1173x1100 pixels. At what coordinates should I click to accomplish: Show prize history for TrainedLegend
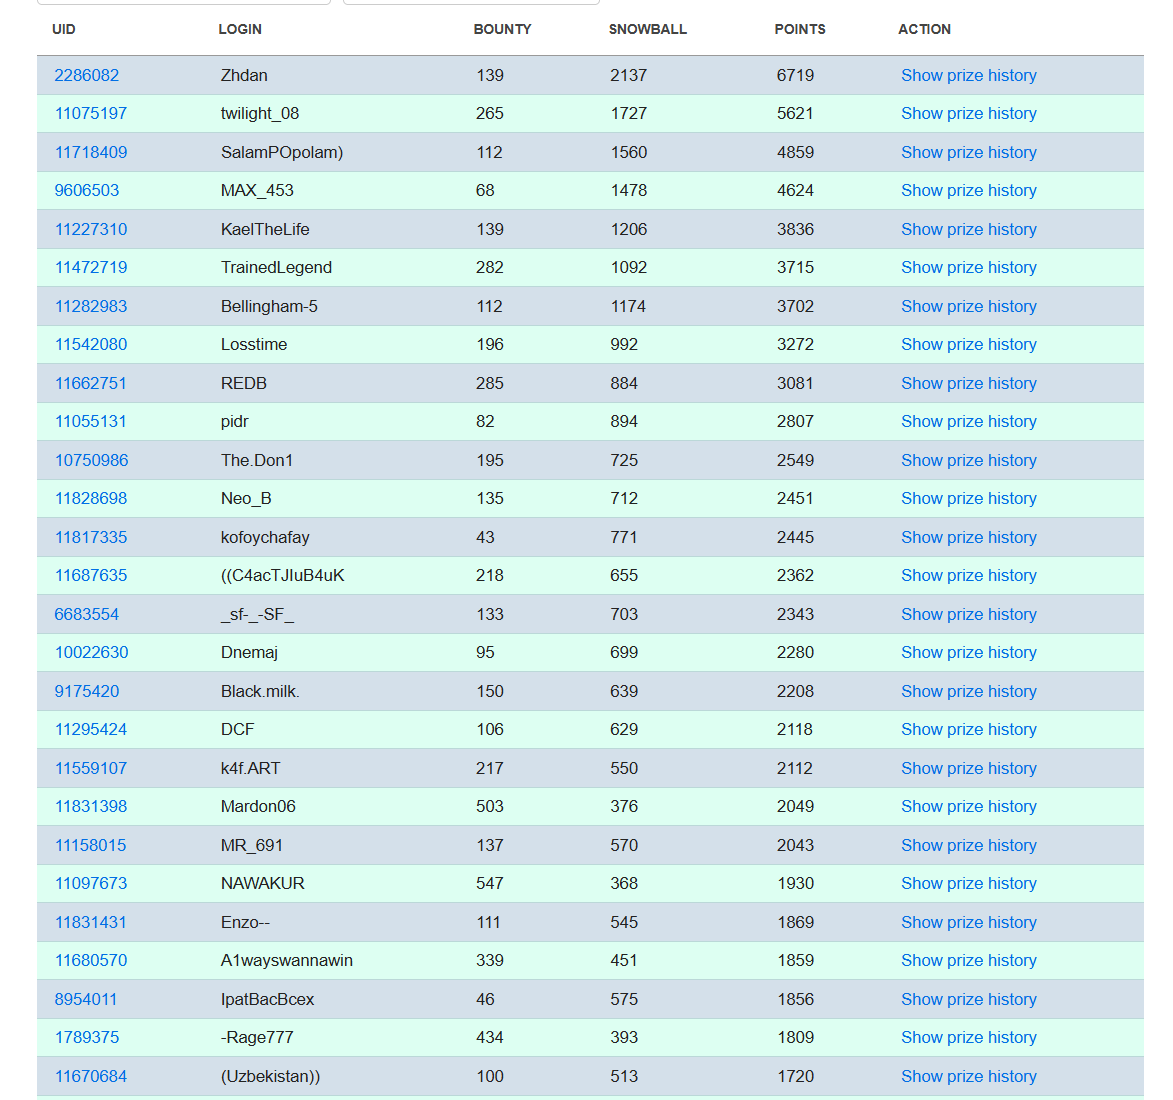point(968,268)
